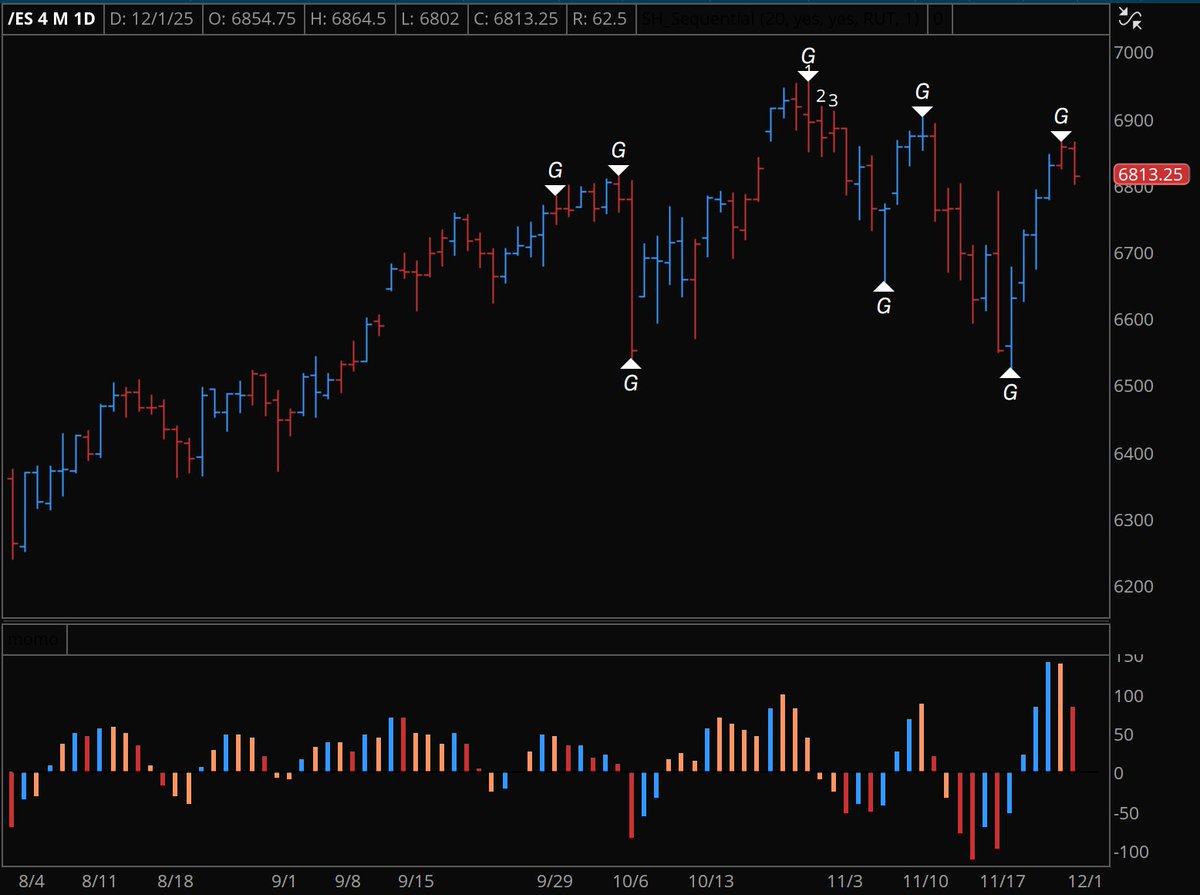Click the count label 2 on the chart
The height and width of the screenshot is (895, 1200).
pos(821,96)
